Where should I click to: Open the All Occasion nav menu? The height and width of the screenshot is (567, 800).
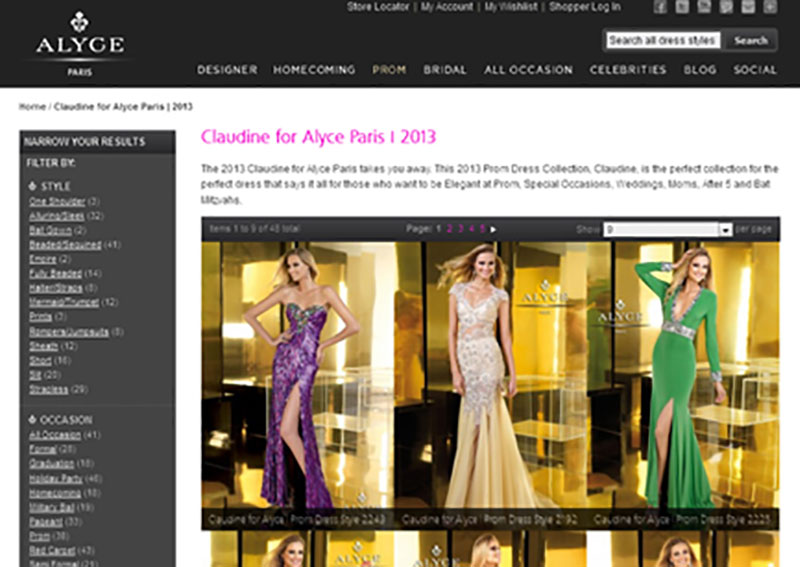coord(528,70)
